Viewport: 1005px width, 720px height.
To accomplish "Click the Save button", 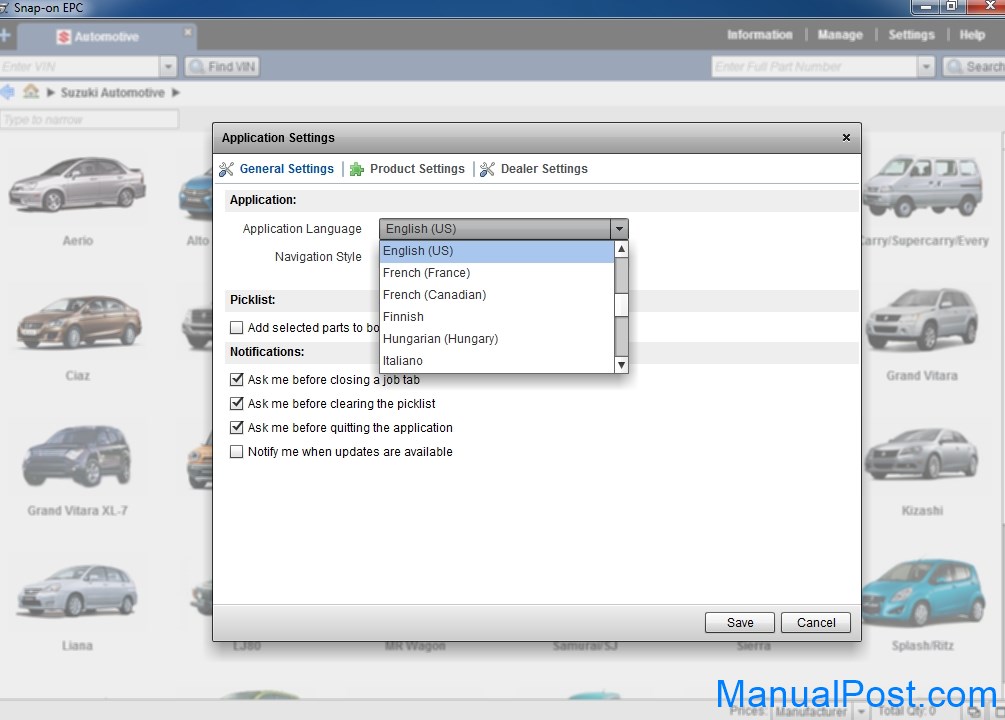I will [740, 623].
